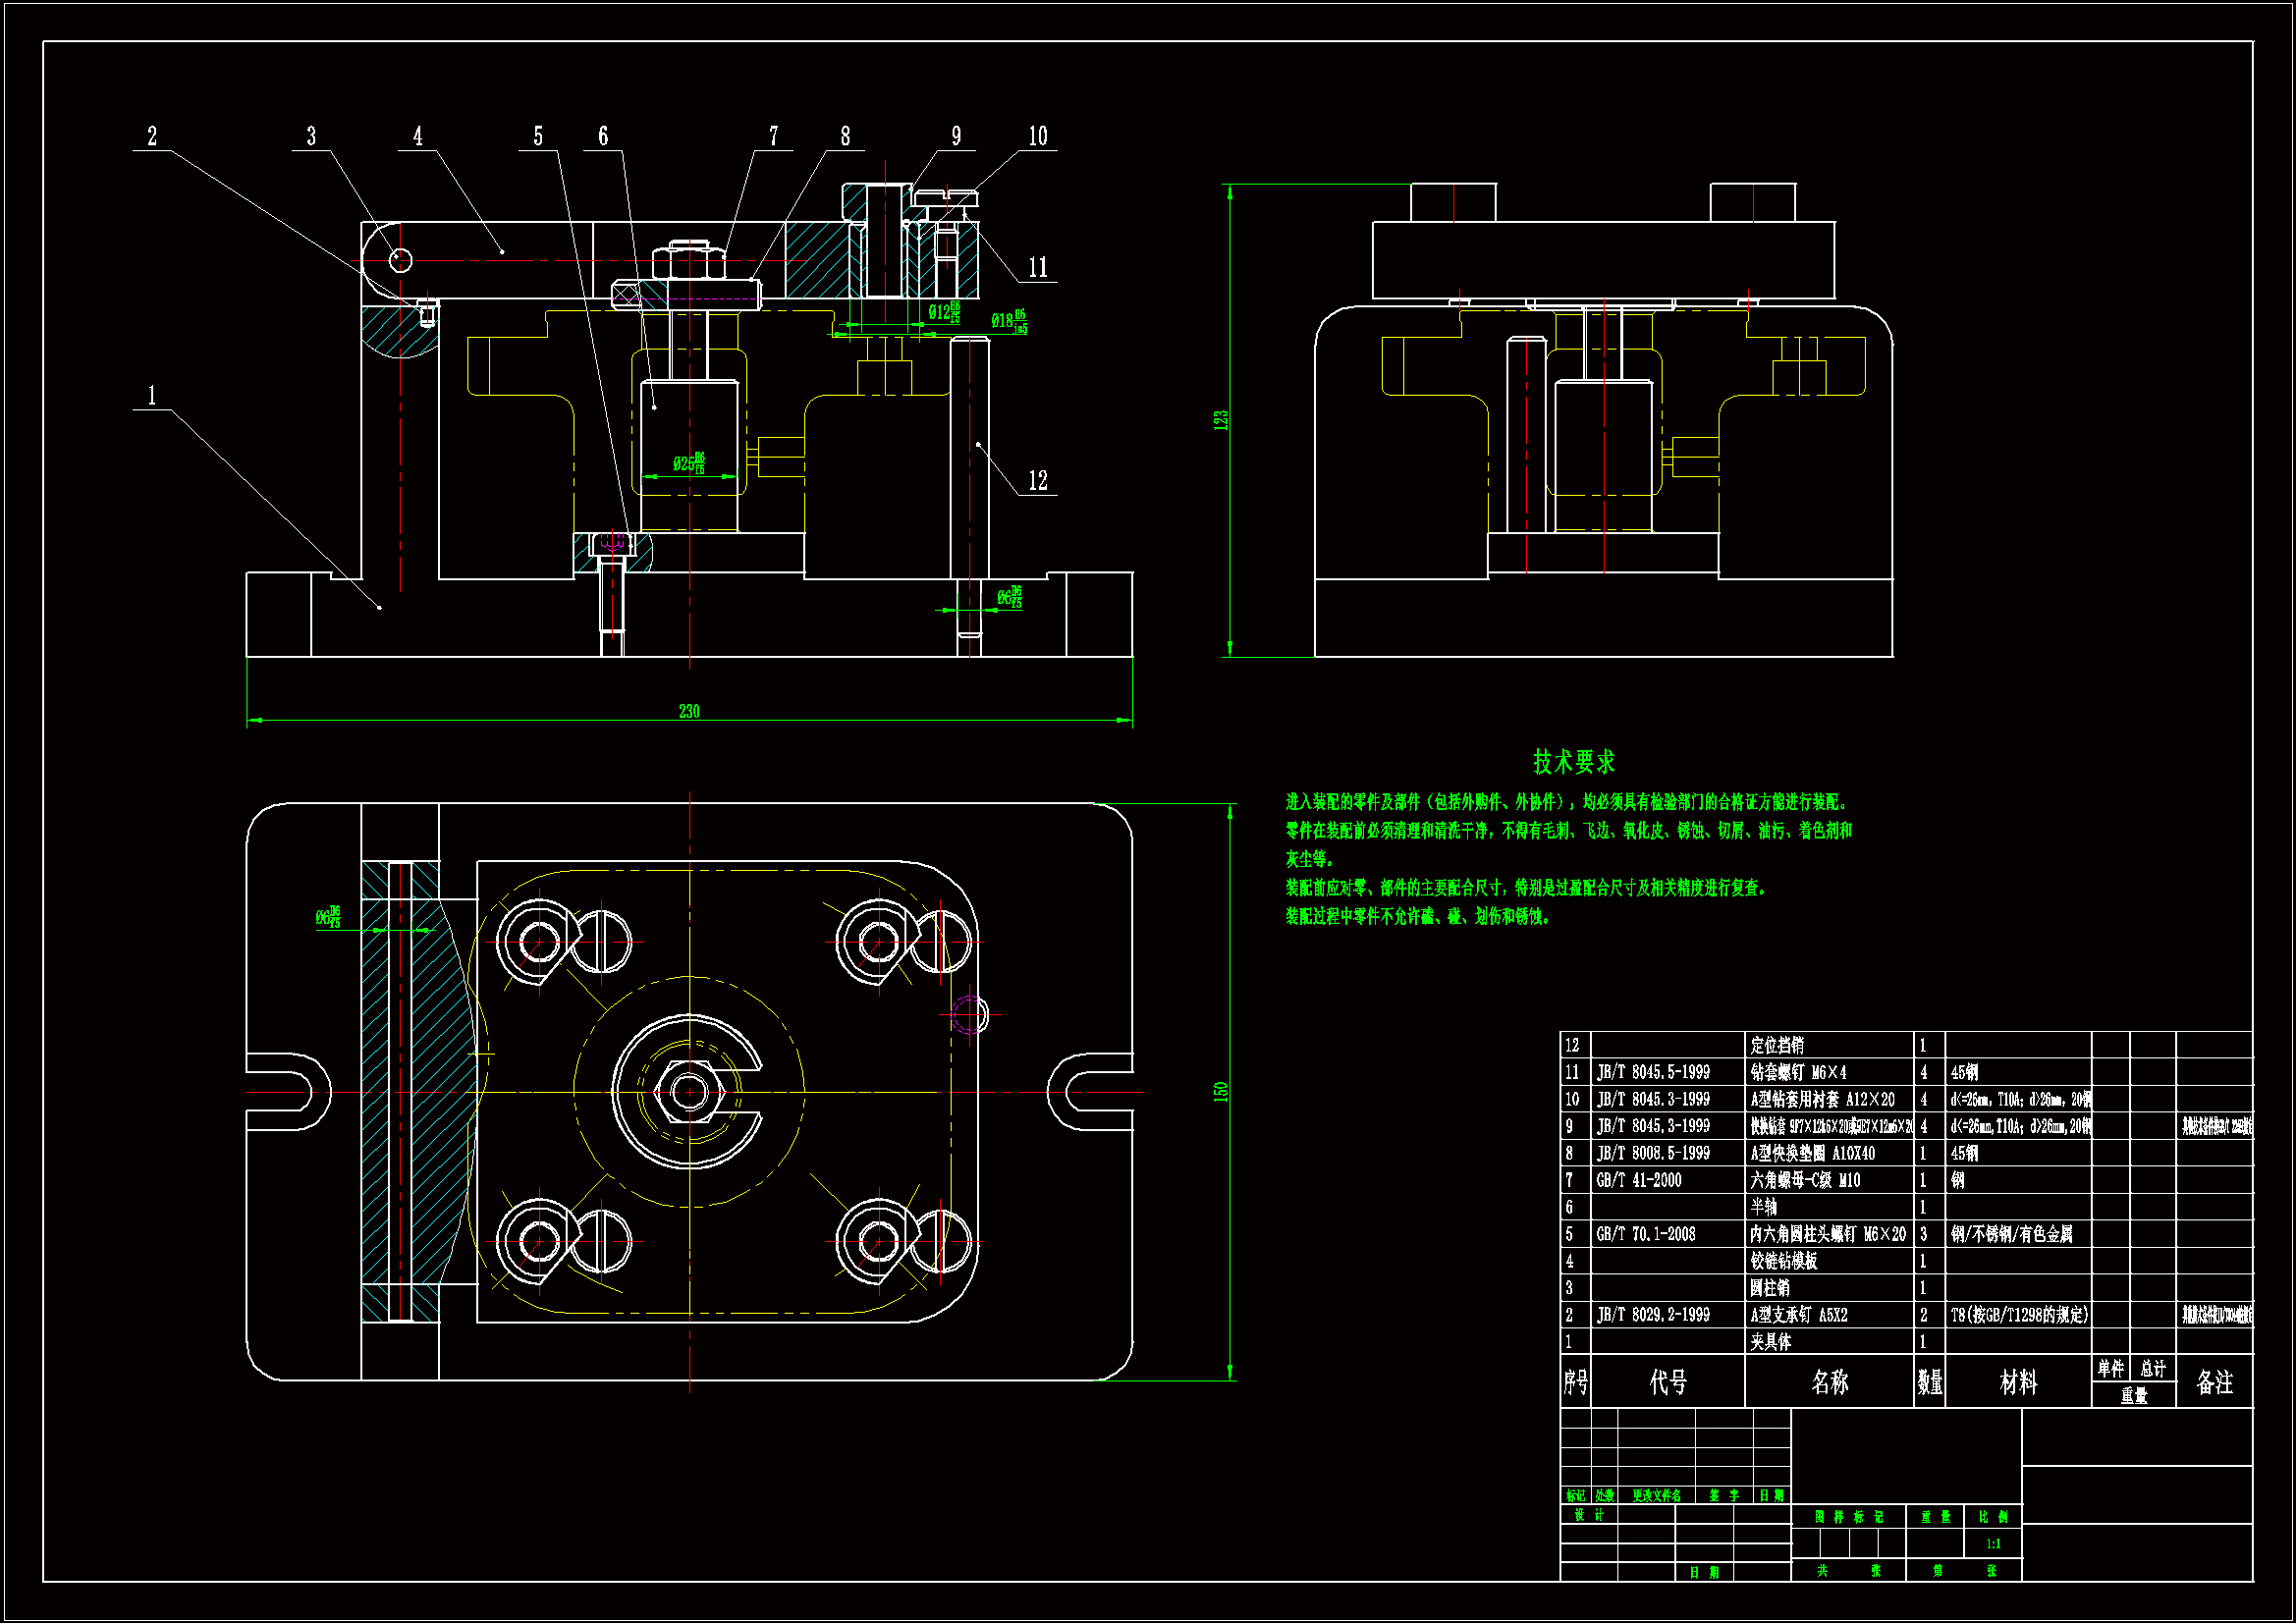The width and height of the screenshot is (2296, 1623).
Task: Click the 名称 column header in parts list
Action: [1829, 1382]
